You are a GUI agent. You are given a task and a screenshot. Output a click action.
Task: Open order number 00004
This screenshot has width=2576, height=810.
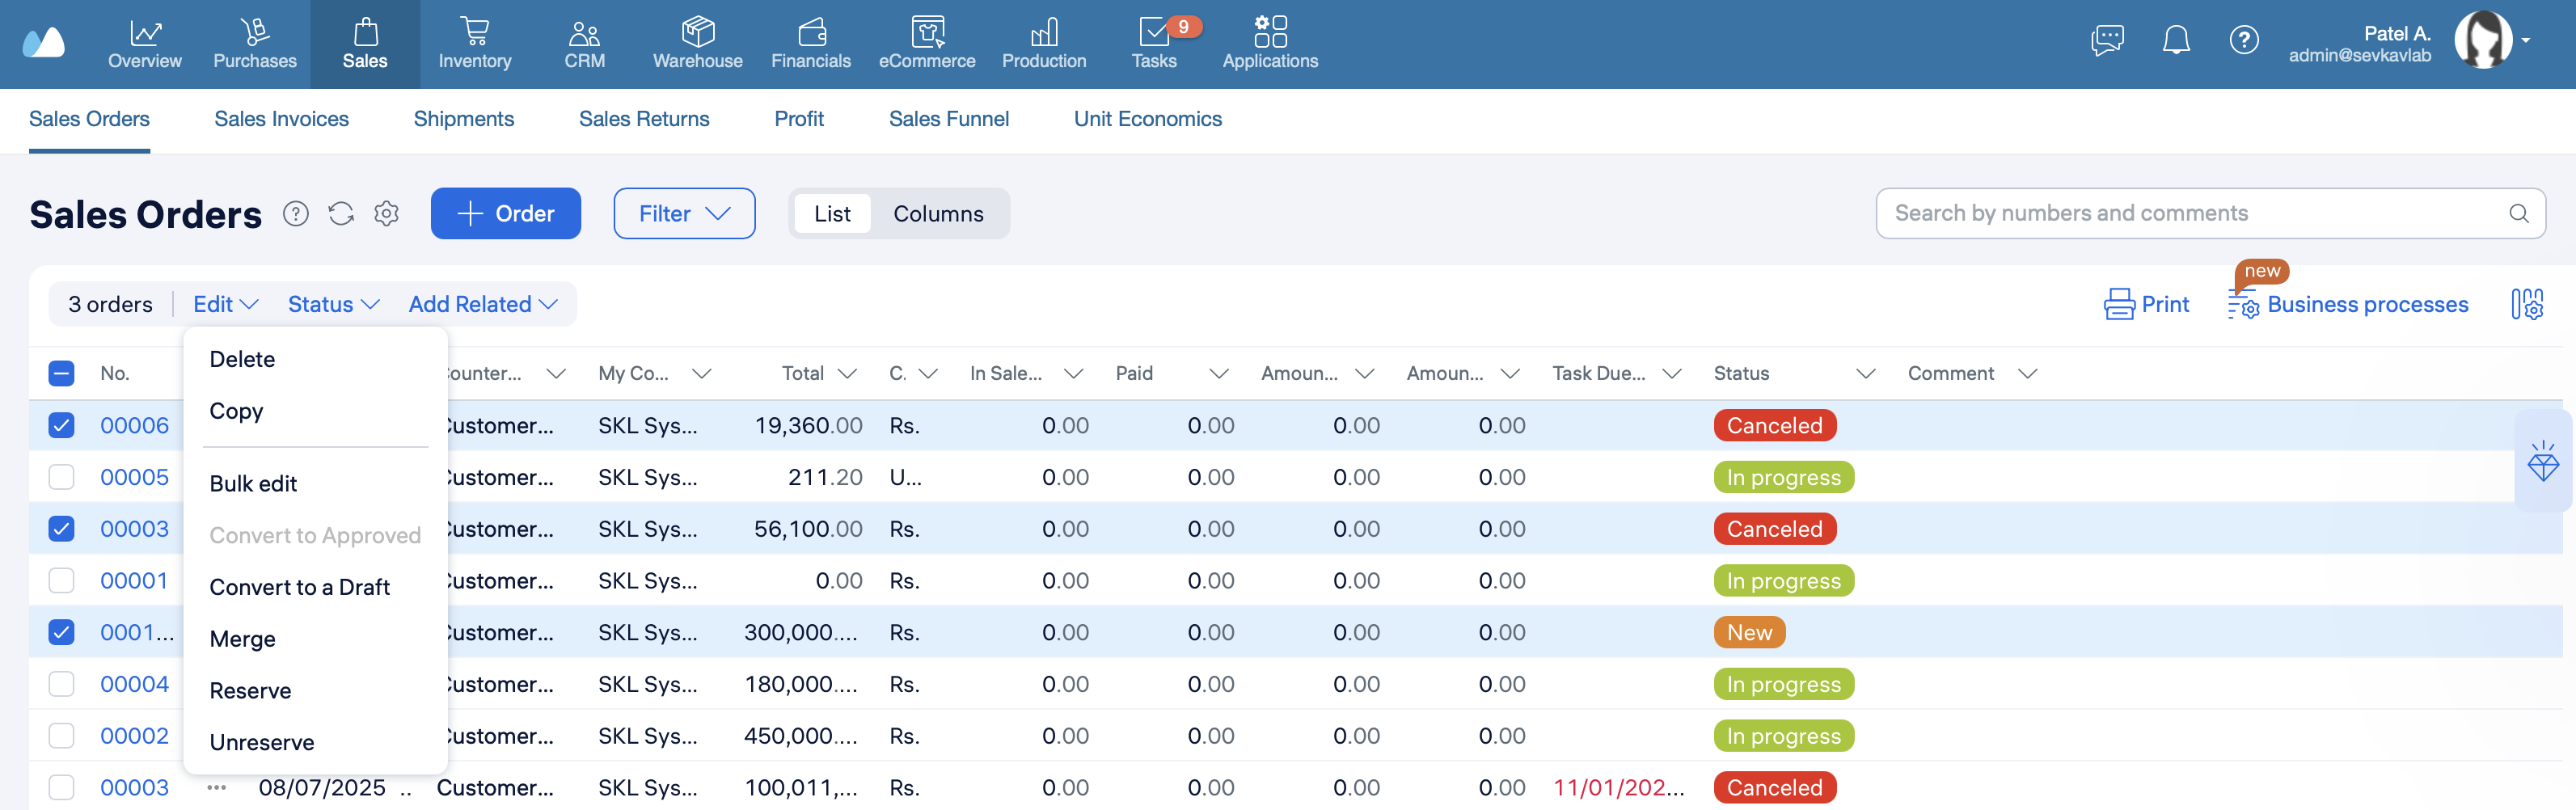[x=134, y=684]
